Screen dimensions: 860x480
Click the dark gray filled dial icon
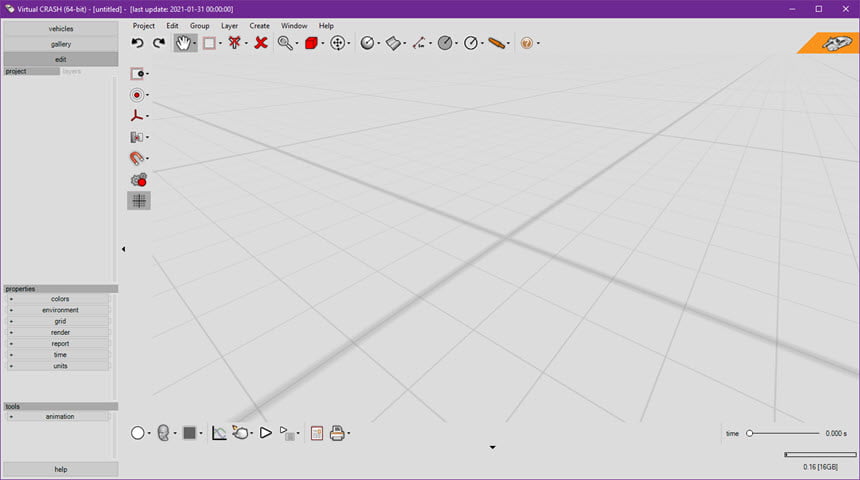point(445,43)
